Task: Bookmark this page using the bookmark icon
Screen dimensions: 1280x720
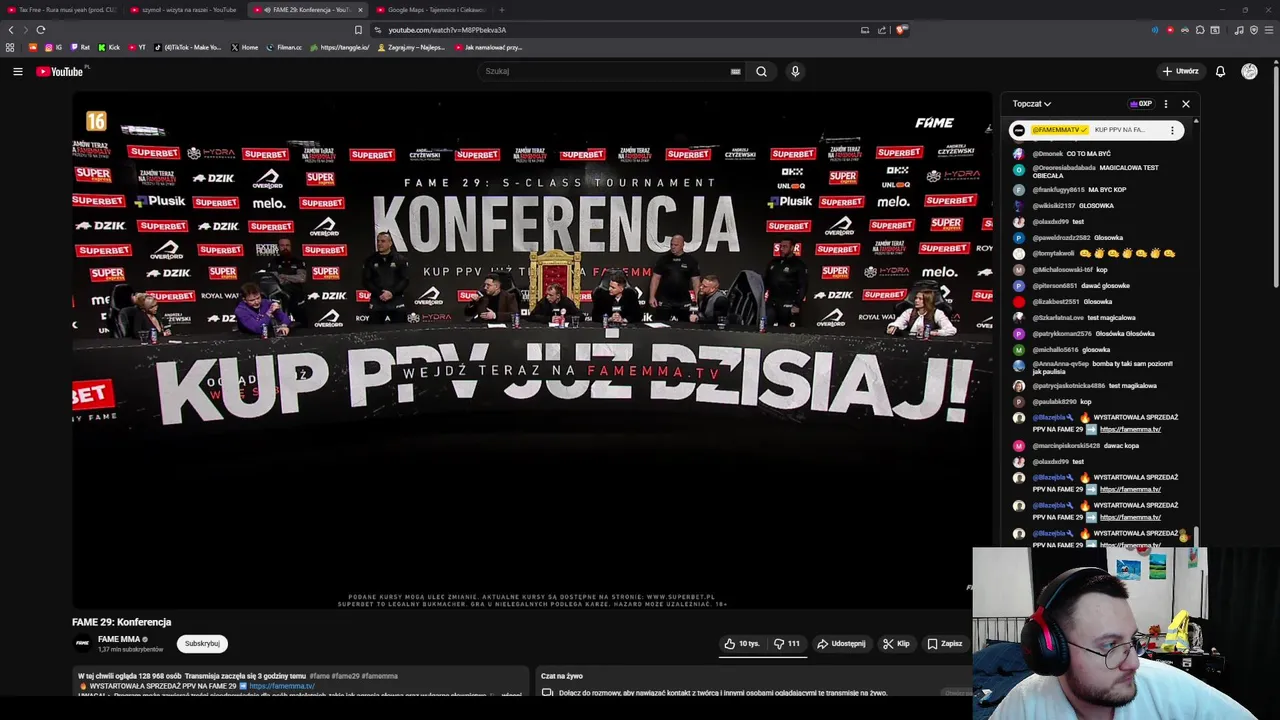Action: 358,30
